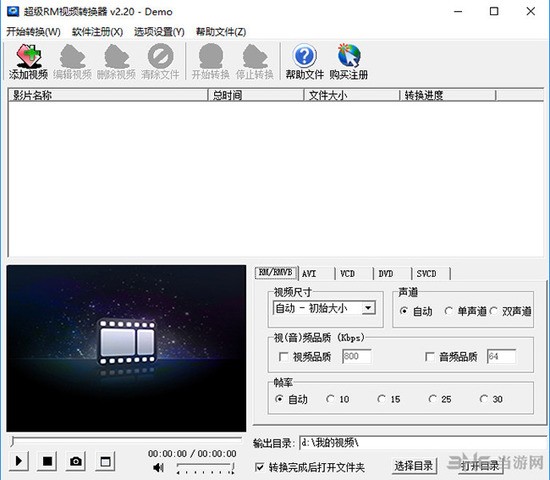Enable the 音频品质 checkbox

(x=430, y=357)
